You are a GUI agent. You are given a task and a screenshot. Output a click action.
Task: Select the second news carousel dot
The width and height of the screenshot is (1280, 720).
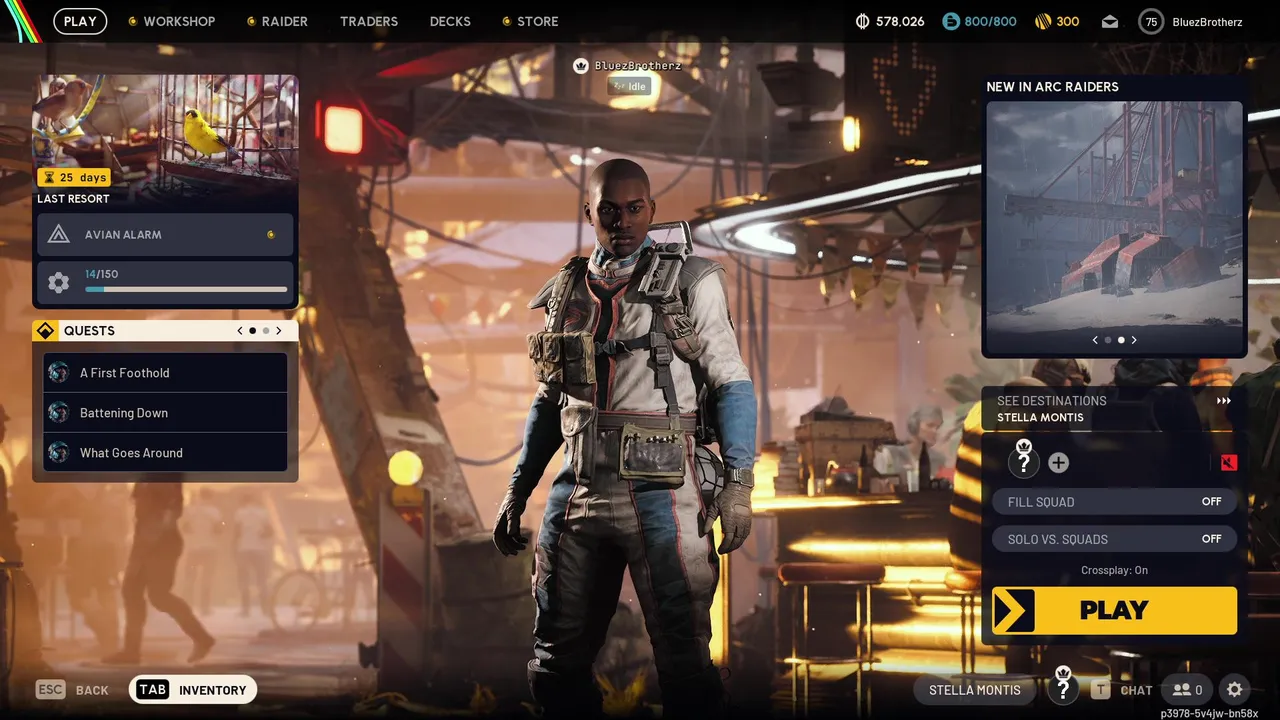click(x=1121, y=340)
